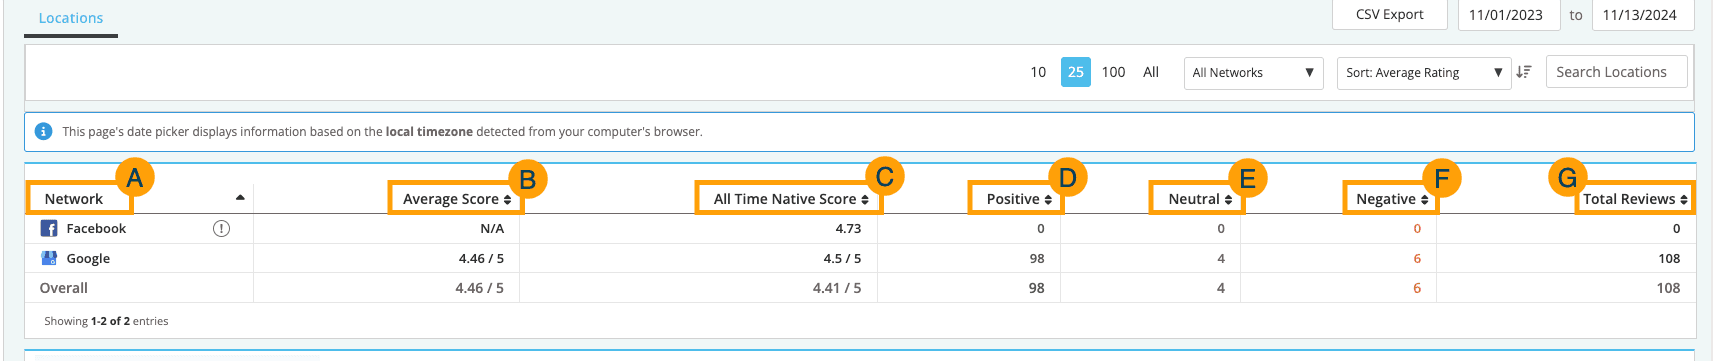
Task: Sort by Total Reviews column arrows
Action: click(1684, 200)
